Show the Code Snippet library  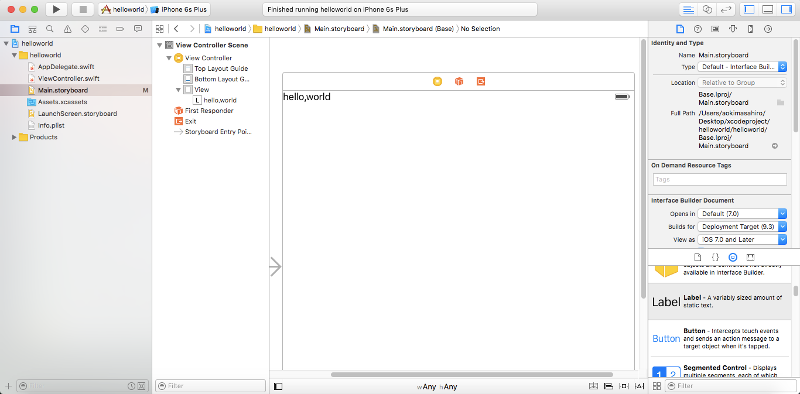click(x=715, y=257)
